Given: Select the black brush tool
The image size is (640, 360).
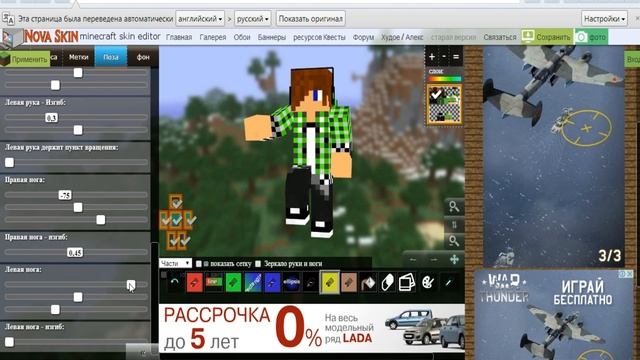Looking at the screenshot, I should tap(311, 282).
